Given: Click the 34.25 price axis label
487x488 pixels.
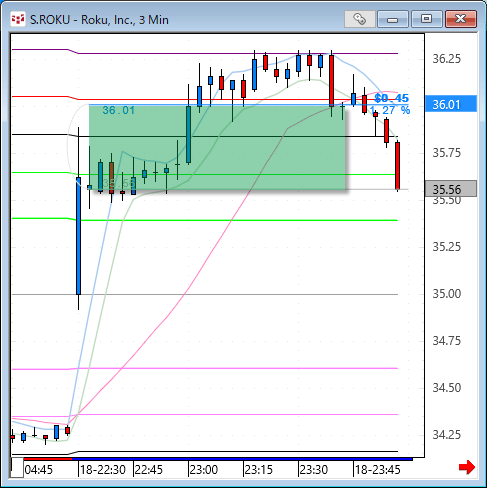Looking at the screenshot, I should 446,435.
